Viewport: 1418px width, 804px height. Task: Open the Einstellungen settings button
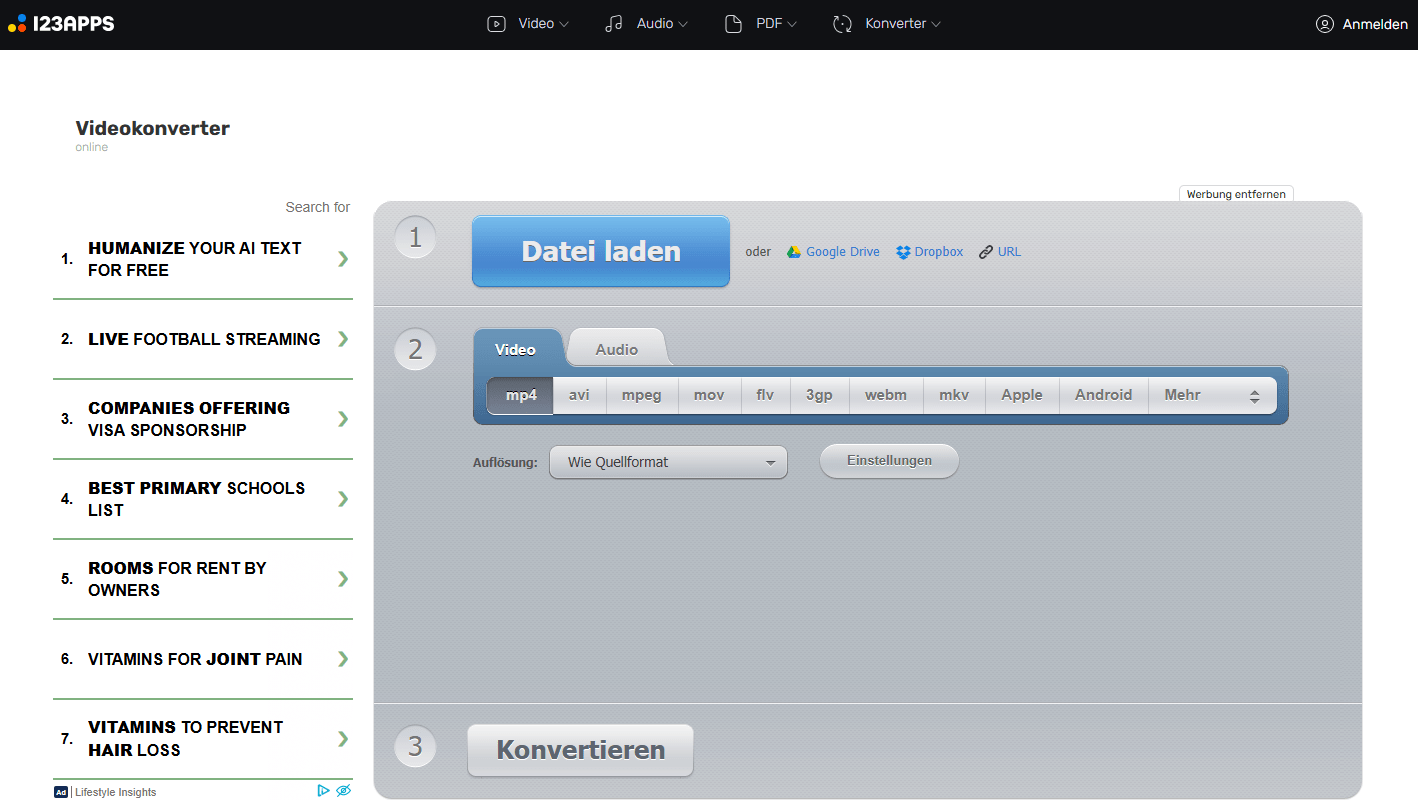889,461
